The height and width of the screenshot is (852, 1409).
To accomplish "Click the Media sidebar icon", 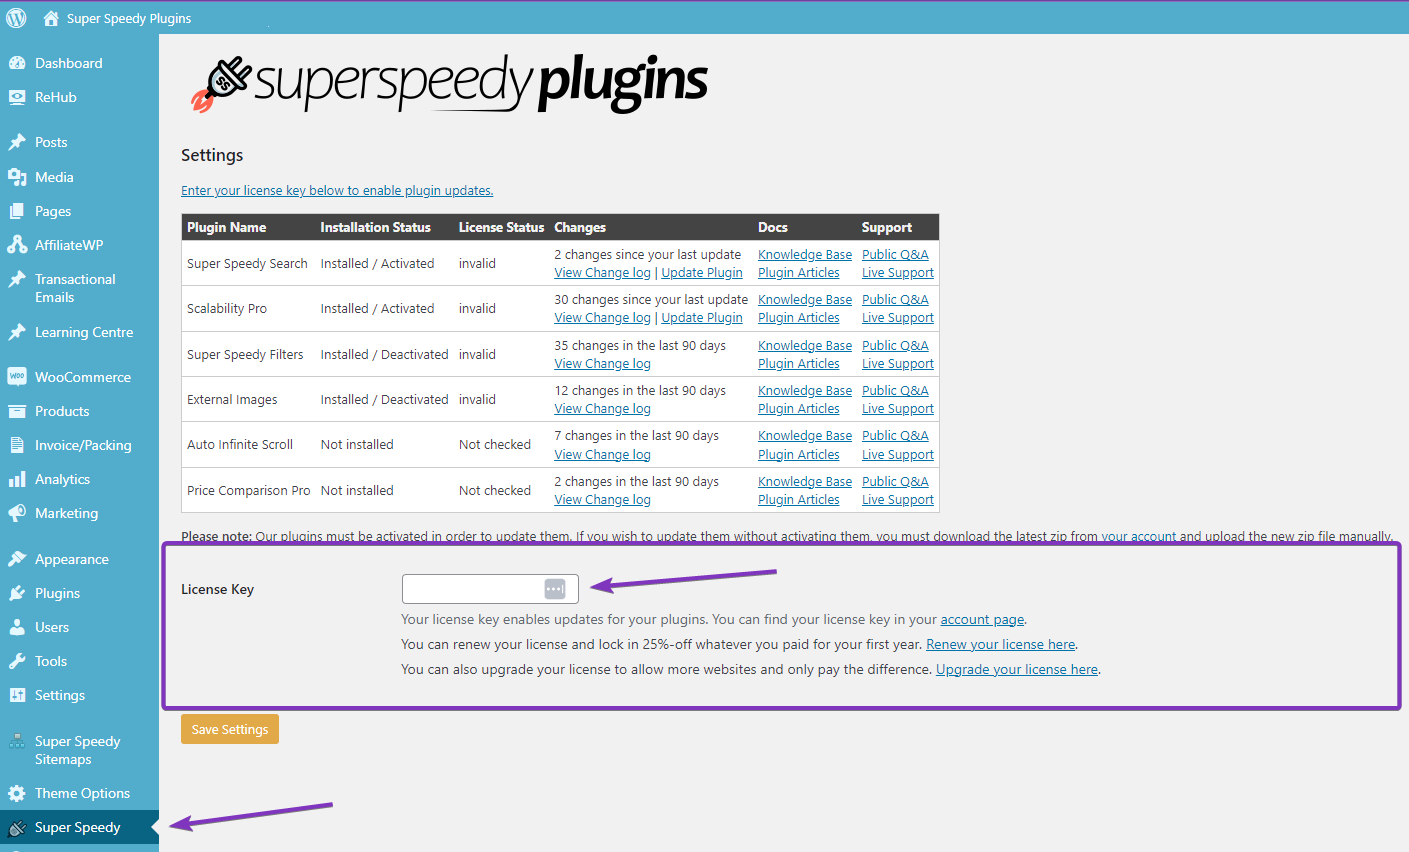I will point(17,177).
